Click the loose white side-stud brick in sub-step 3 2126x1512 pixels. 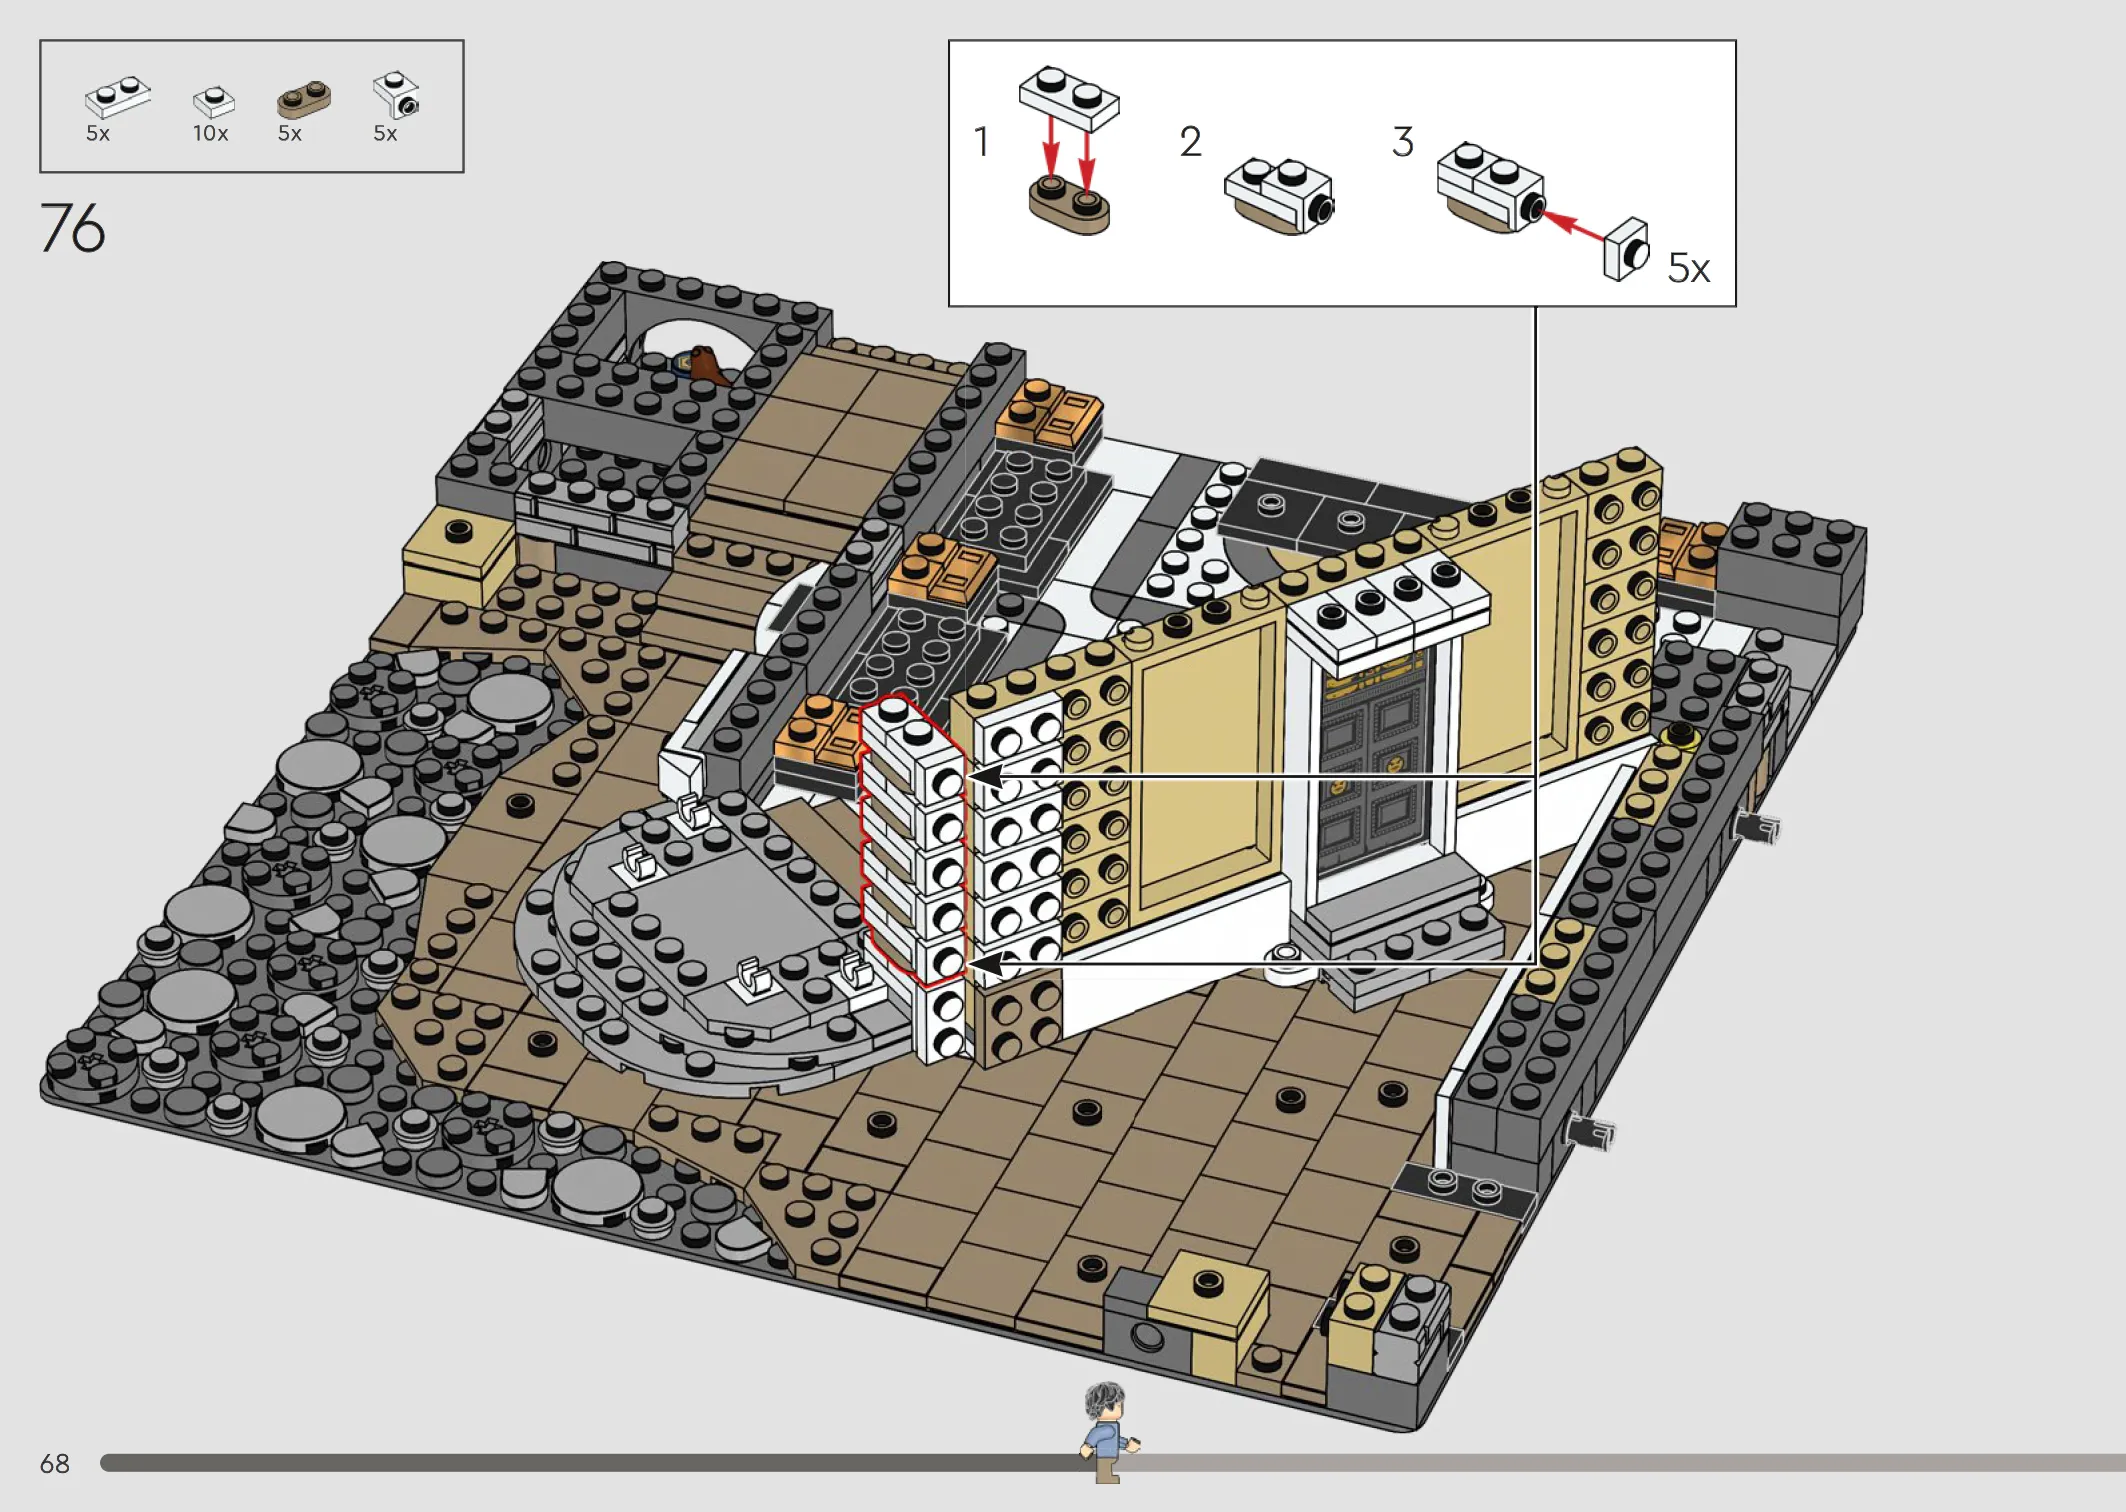coord(1626,250)
